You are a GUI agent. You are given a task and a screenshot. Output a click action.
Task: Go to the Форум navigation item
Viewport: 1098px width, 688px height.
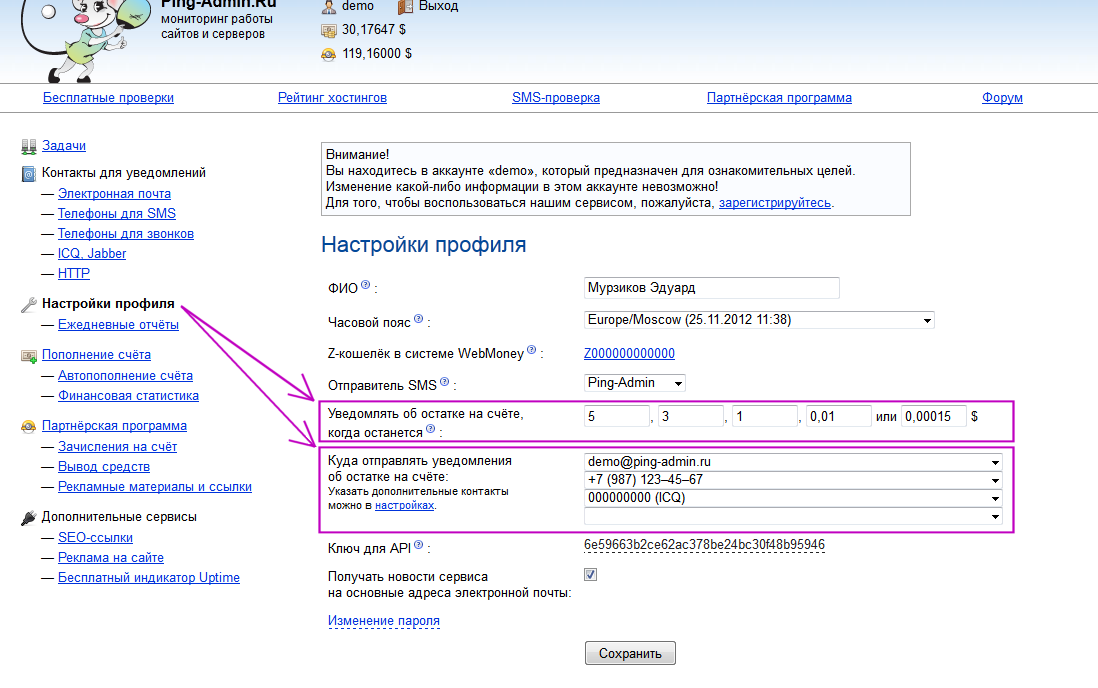(1001, 97)
